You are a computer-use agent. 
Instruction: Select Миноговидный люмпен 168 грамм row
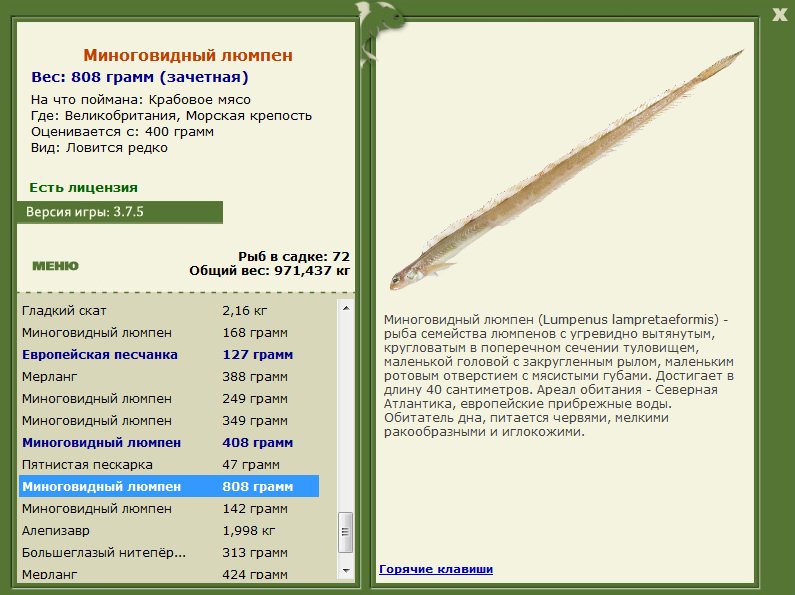tap(169, 332)
